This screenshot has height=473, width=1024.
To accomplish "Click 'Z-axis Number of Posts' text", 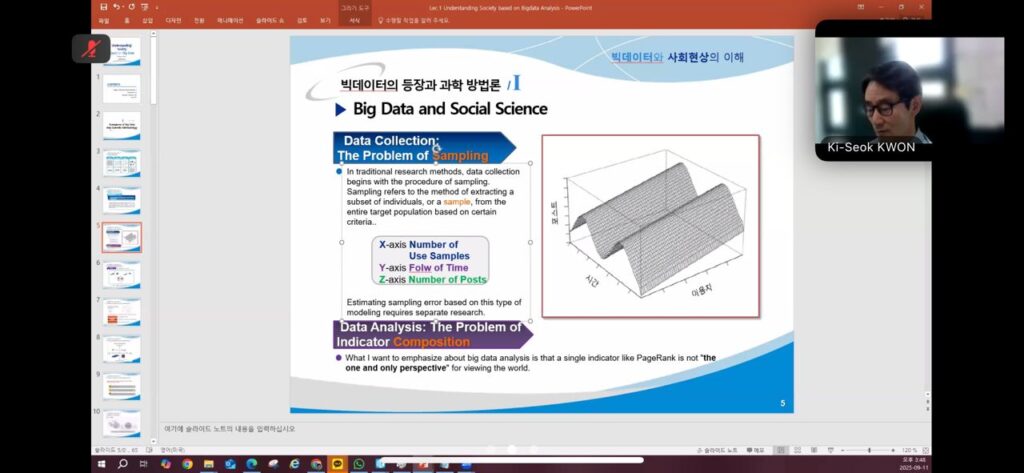I will click(x=433, y=280).
